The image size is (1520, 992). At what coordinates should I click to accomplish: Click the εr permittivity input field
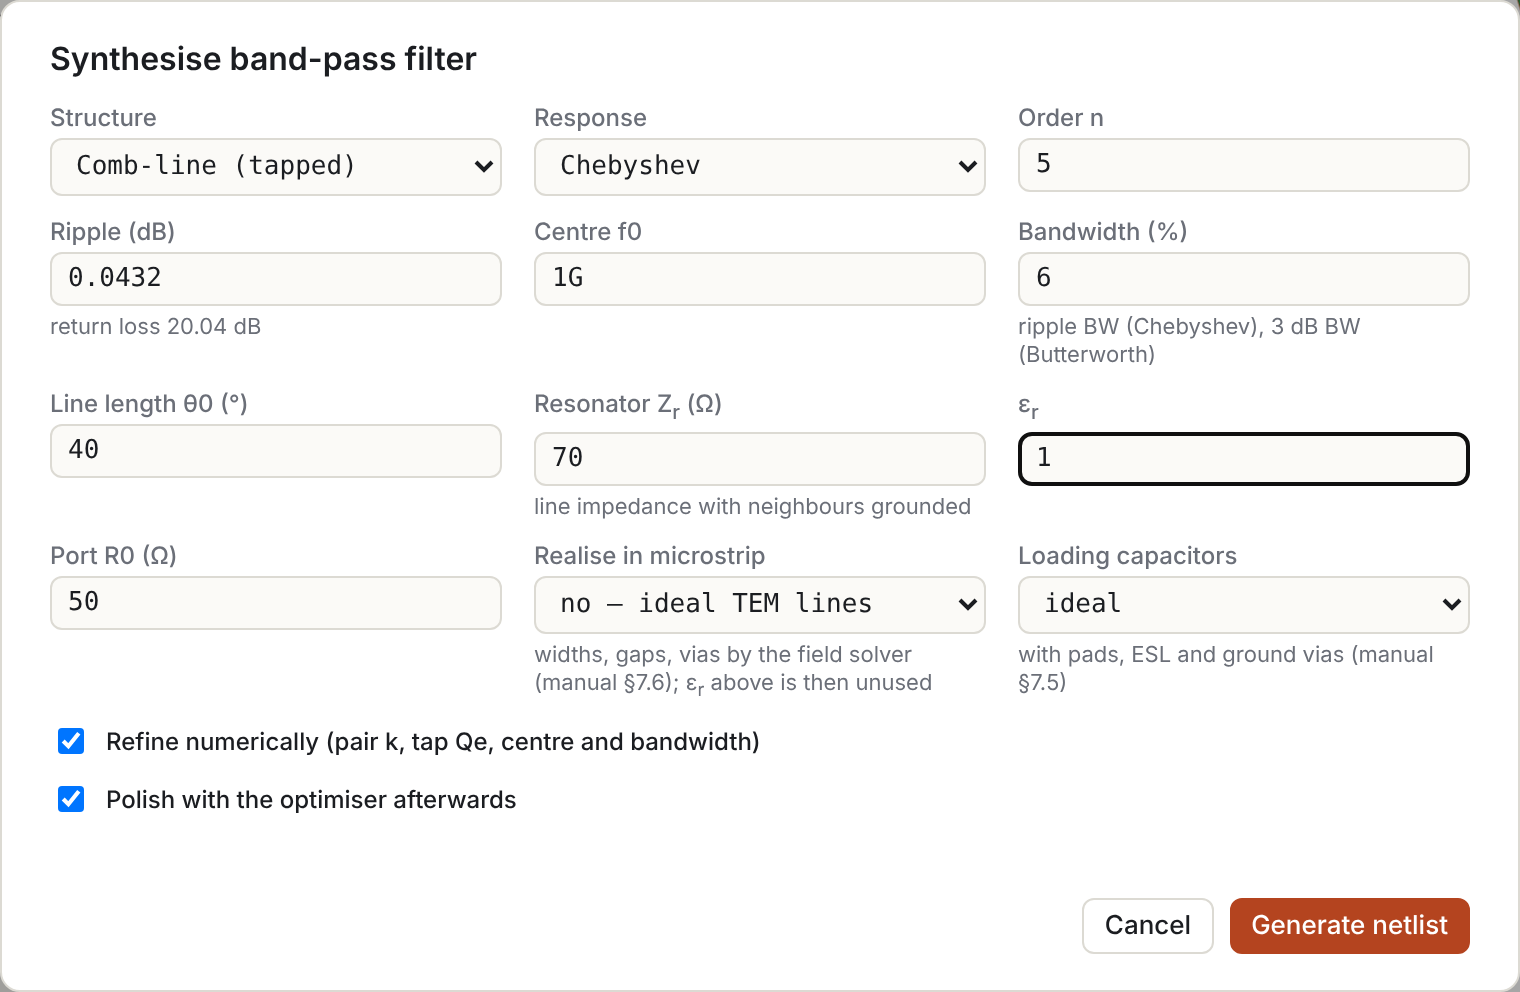tap(1244, 459)
